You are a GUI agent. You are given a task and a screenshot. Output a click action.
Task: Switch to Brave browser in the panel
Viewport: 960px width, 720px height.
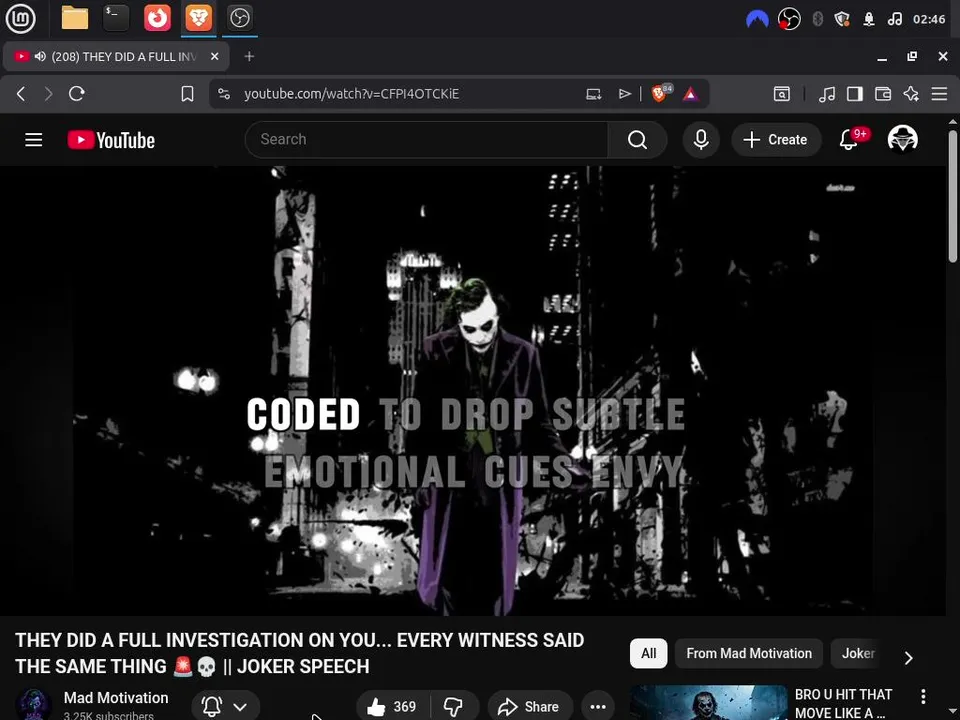(198, 18)
